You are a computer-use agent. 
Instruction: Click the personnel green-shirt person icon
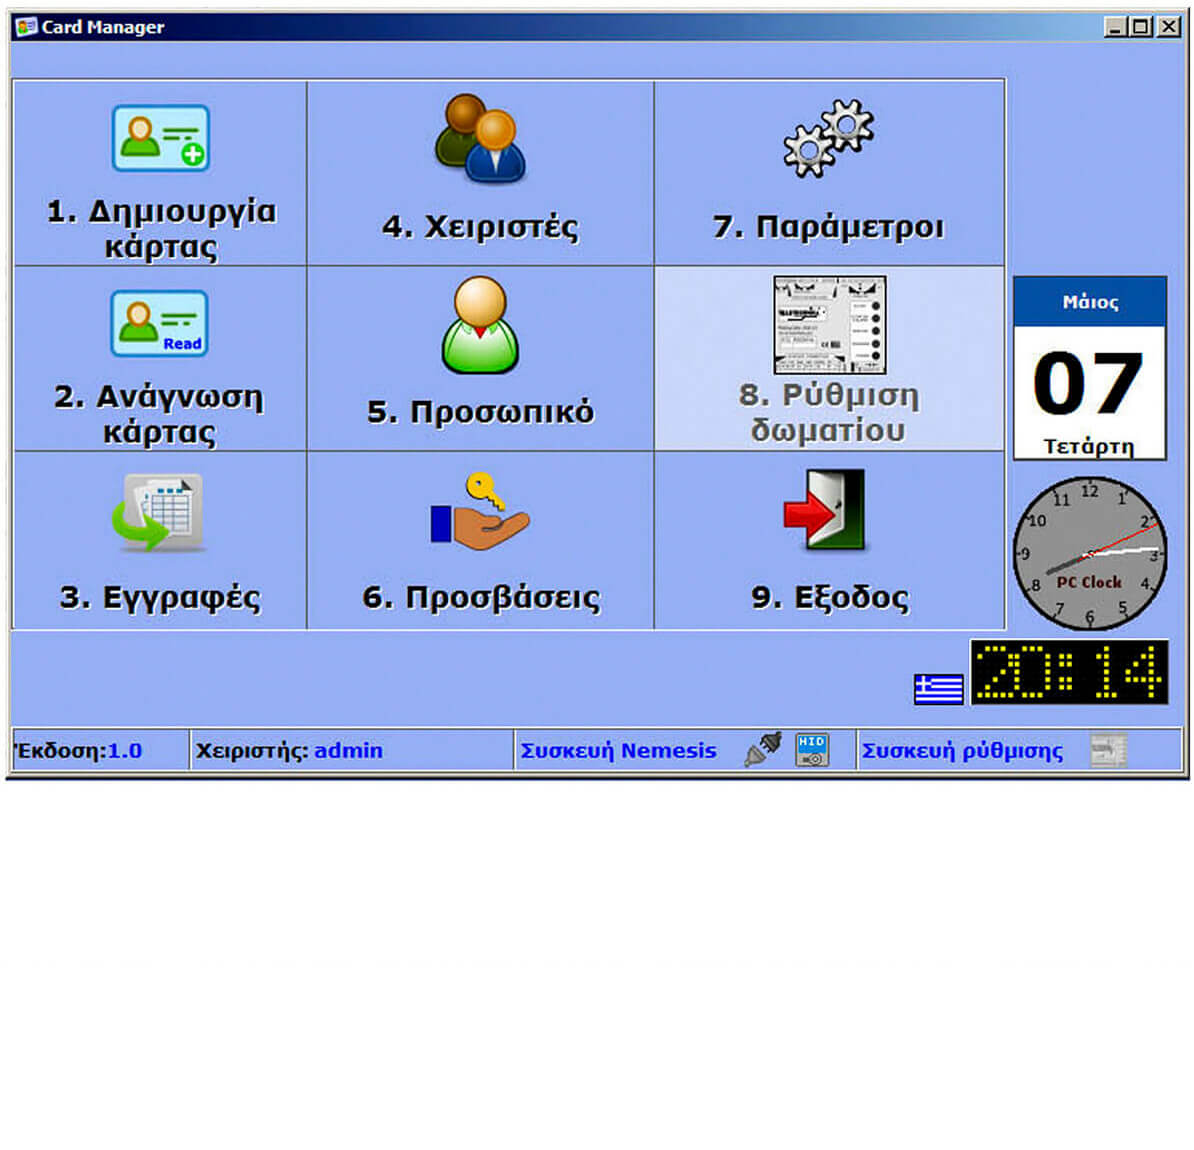coord(480,325)
